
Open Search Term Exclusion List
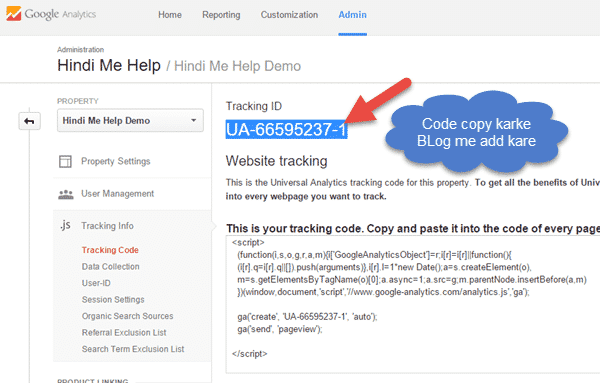point(133,349)
